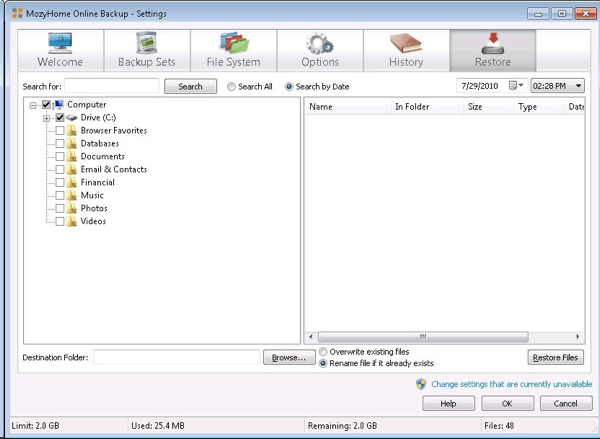Viewport: 600px width, 439px height.
Task: Tick the Documents checkbox
Action: point(60,157)
